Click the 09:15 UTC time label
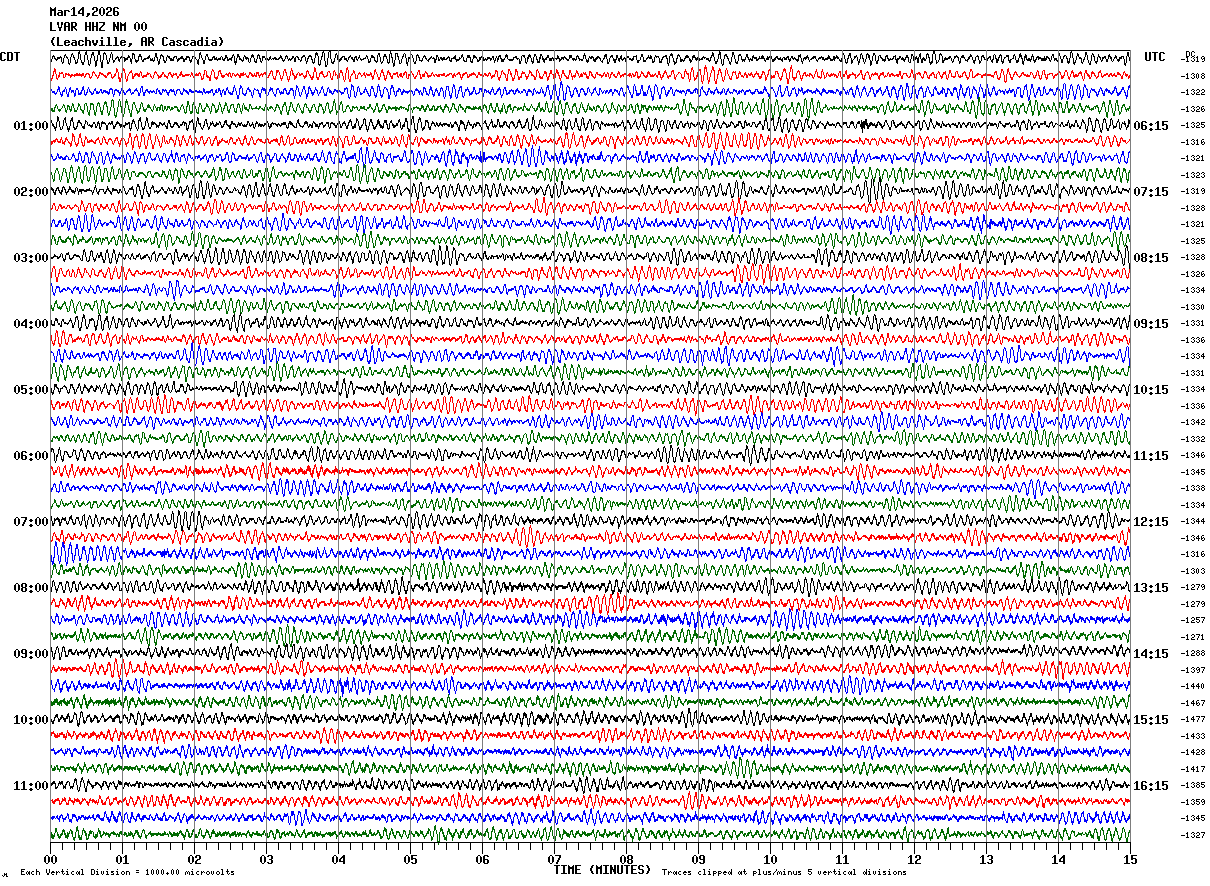 tap(1151, 324)
